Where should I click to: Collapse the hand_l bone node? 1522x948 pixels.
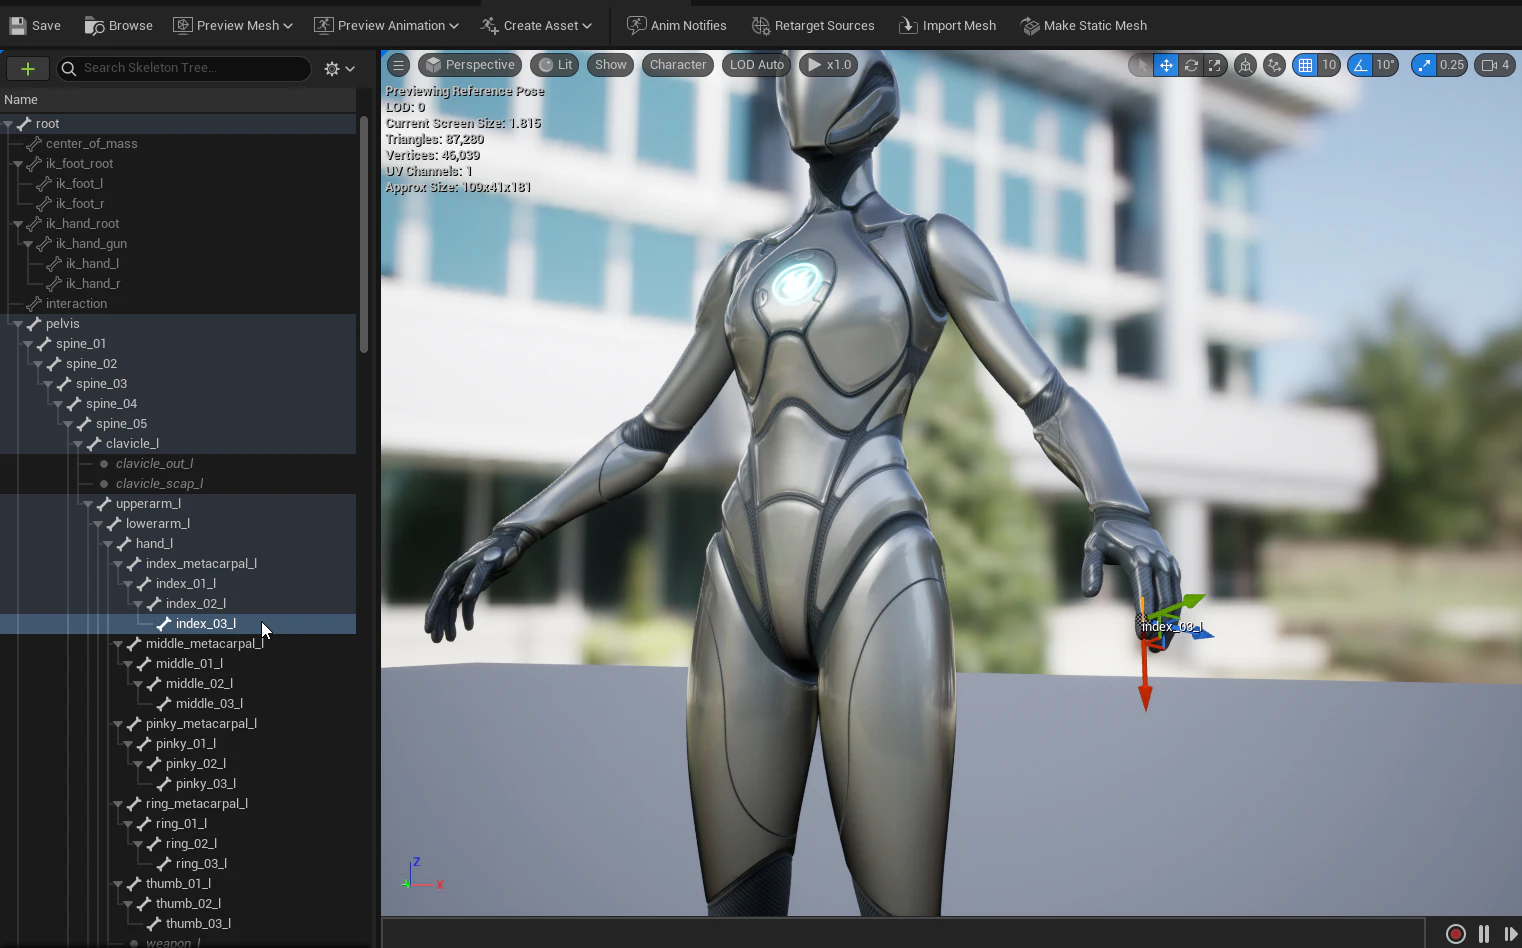(x=107, y=544)
